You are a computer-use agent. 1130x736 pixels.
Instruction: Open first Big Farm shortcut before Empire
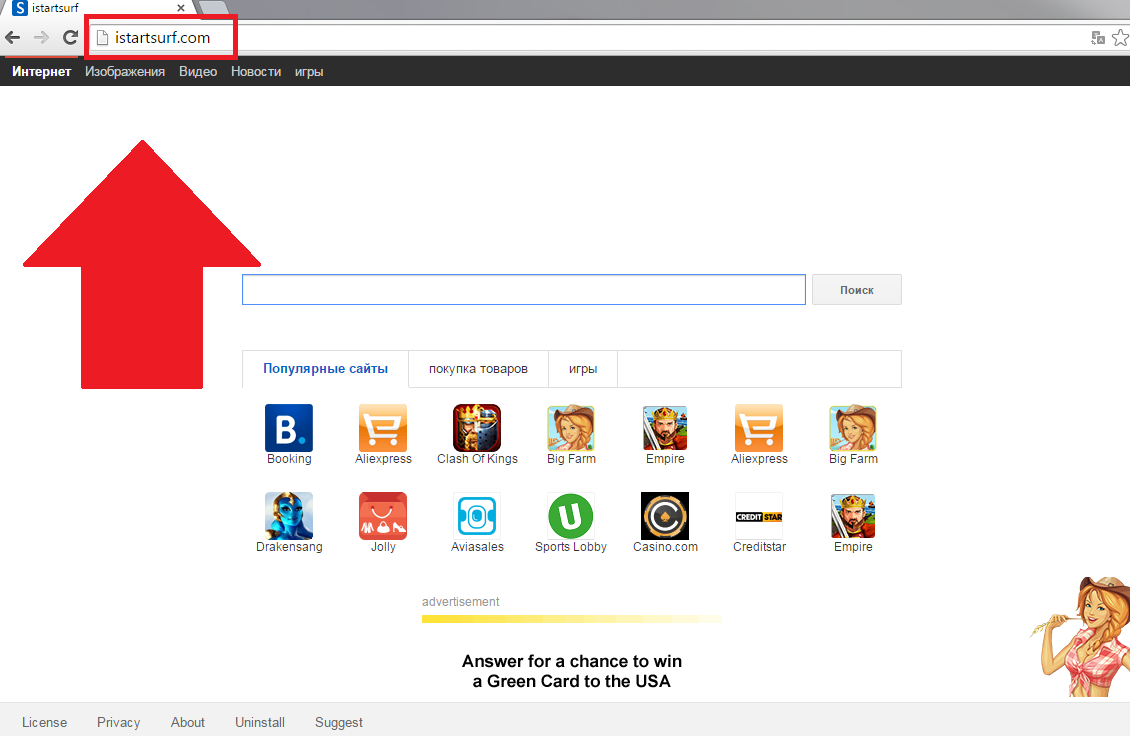571,428
